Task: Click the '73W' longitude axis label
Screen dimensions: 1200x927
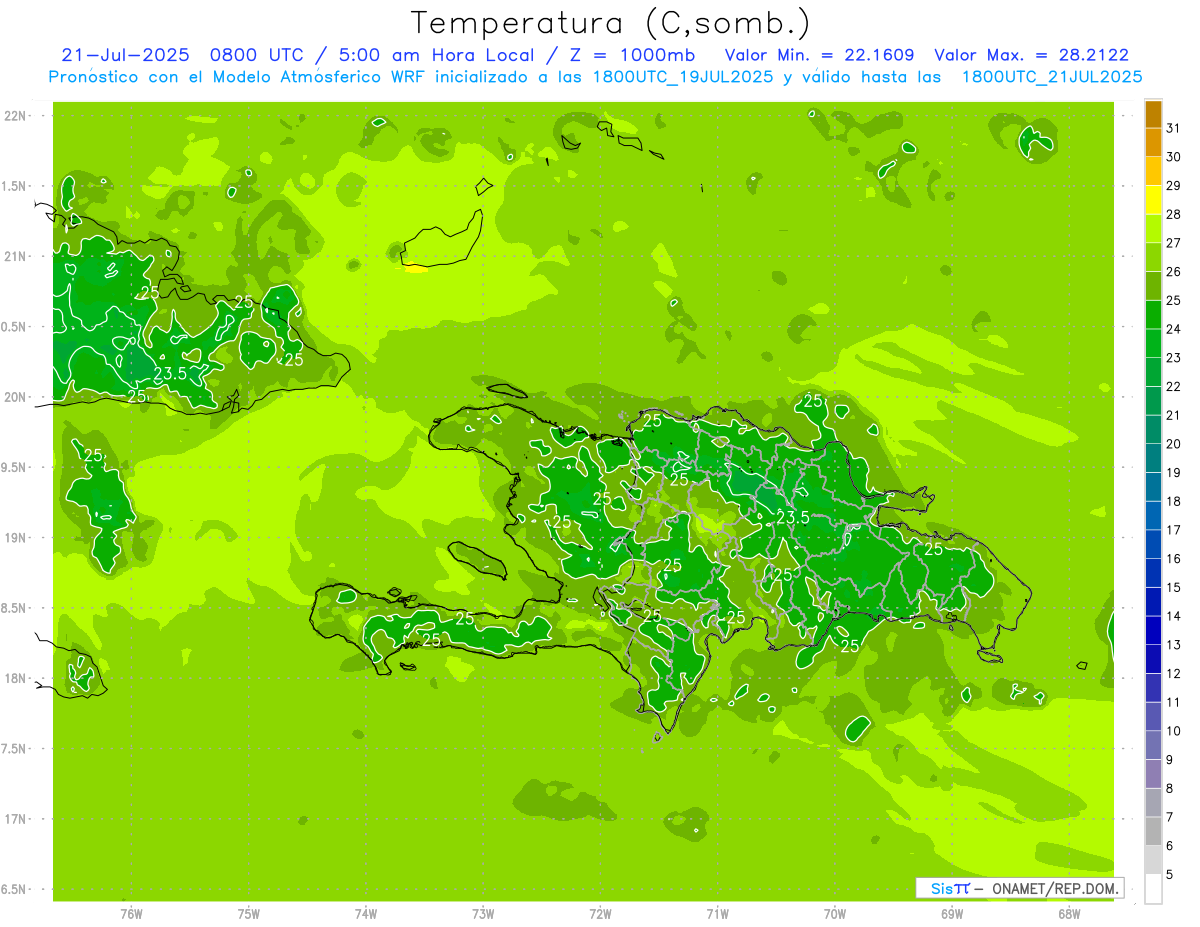Action: tap(483, 913)
